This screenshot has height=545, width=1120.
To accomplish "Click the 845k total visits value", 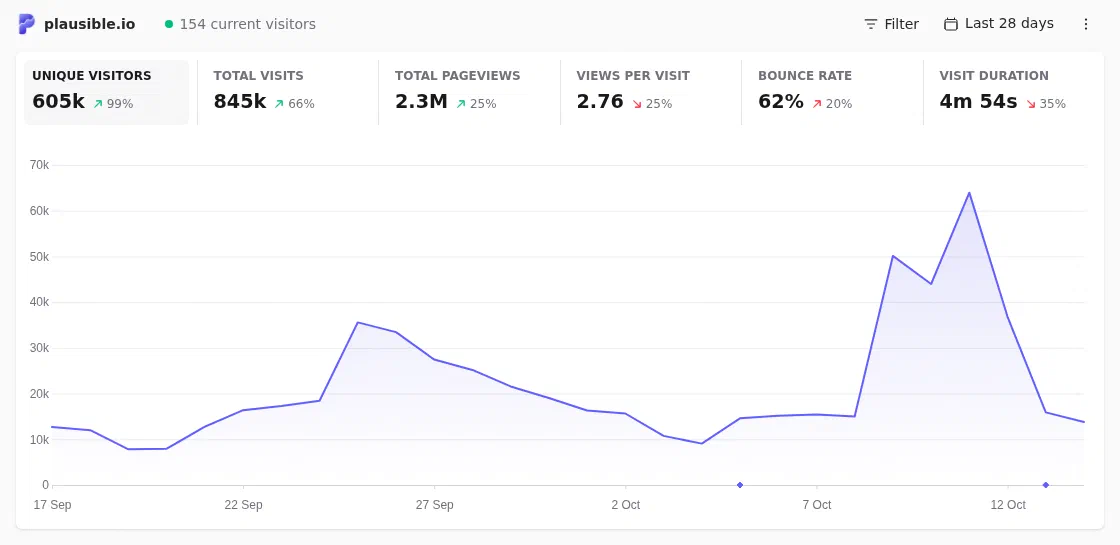I will point(240,102).
